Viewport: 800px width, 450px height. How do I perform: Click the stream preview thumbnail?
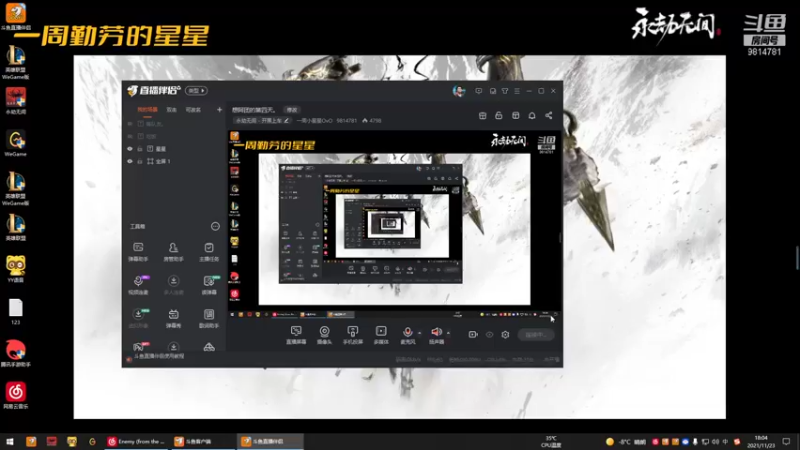tap(394, 225)
